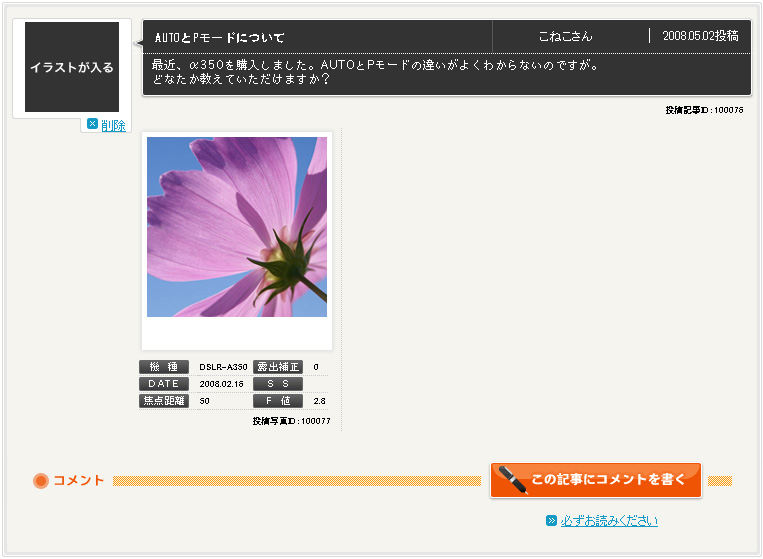Open the pink cosmos flower photo
763x559 pixels.
237,227
